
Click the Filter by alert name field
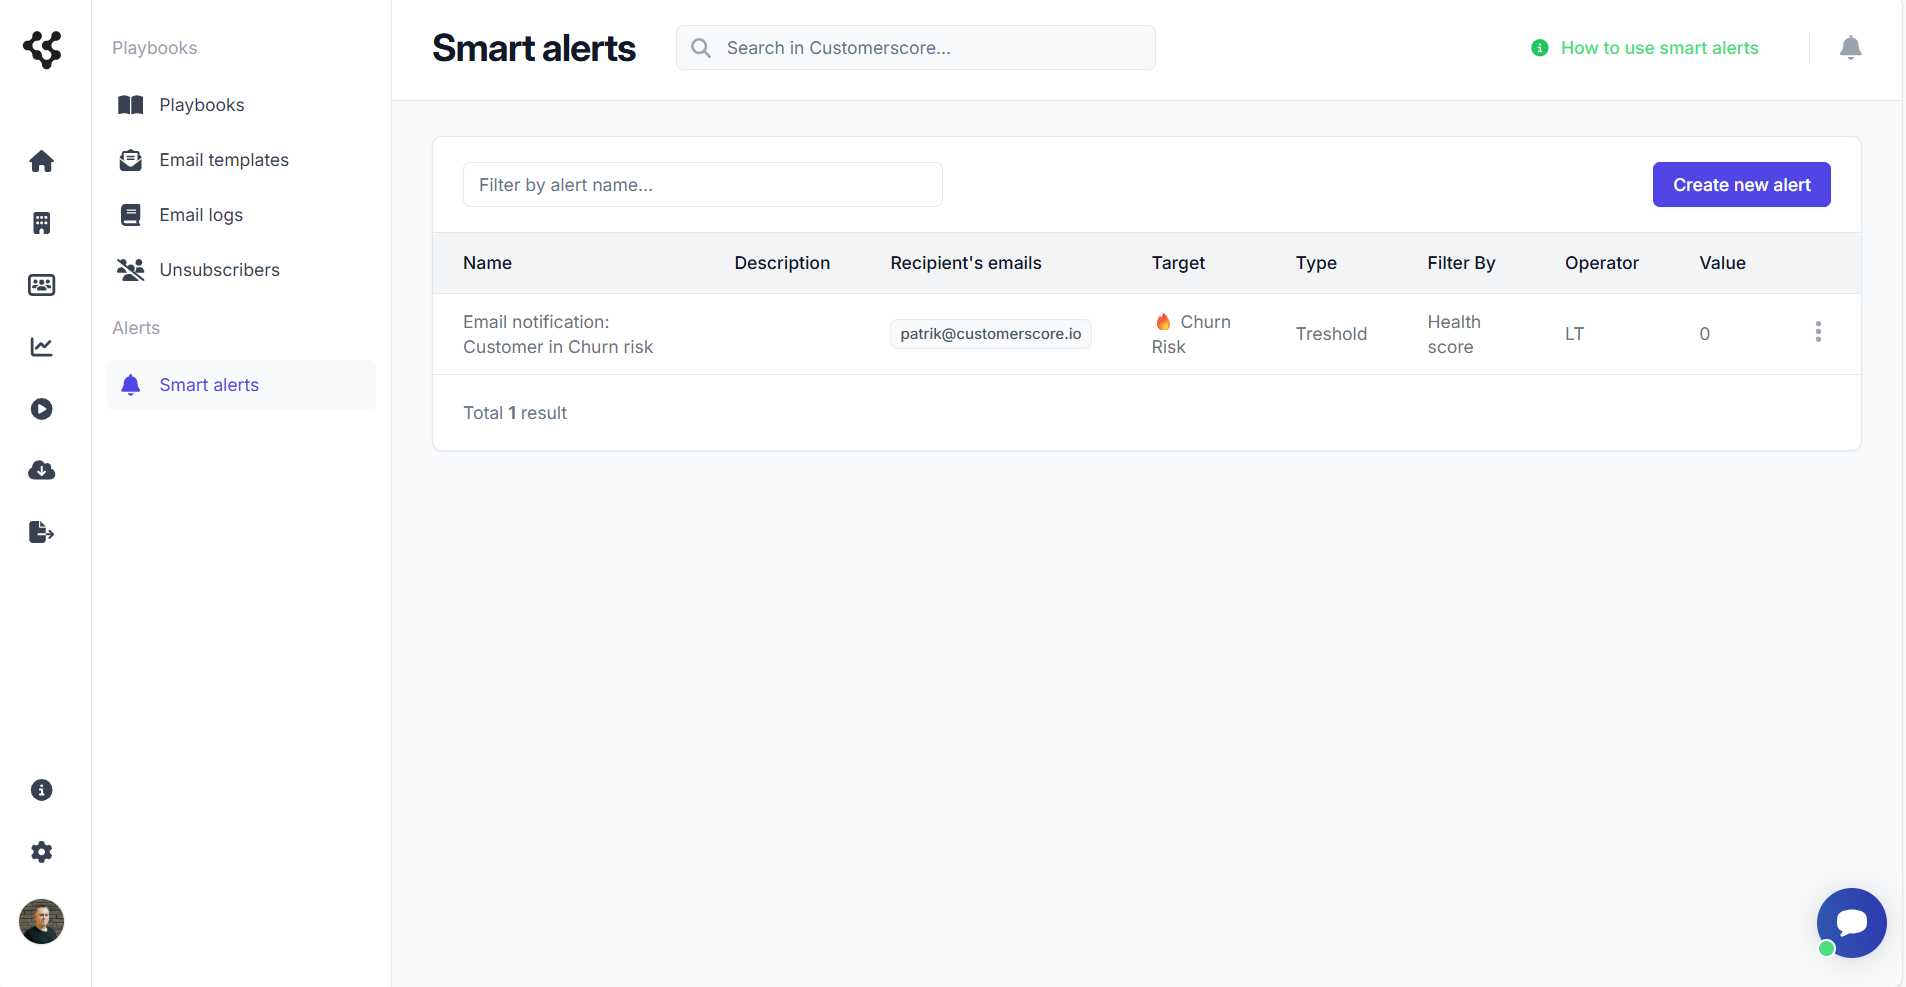coord(702,184)
